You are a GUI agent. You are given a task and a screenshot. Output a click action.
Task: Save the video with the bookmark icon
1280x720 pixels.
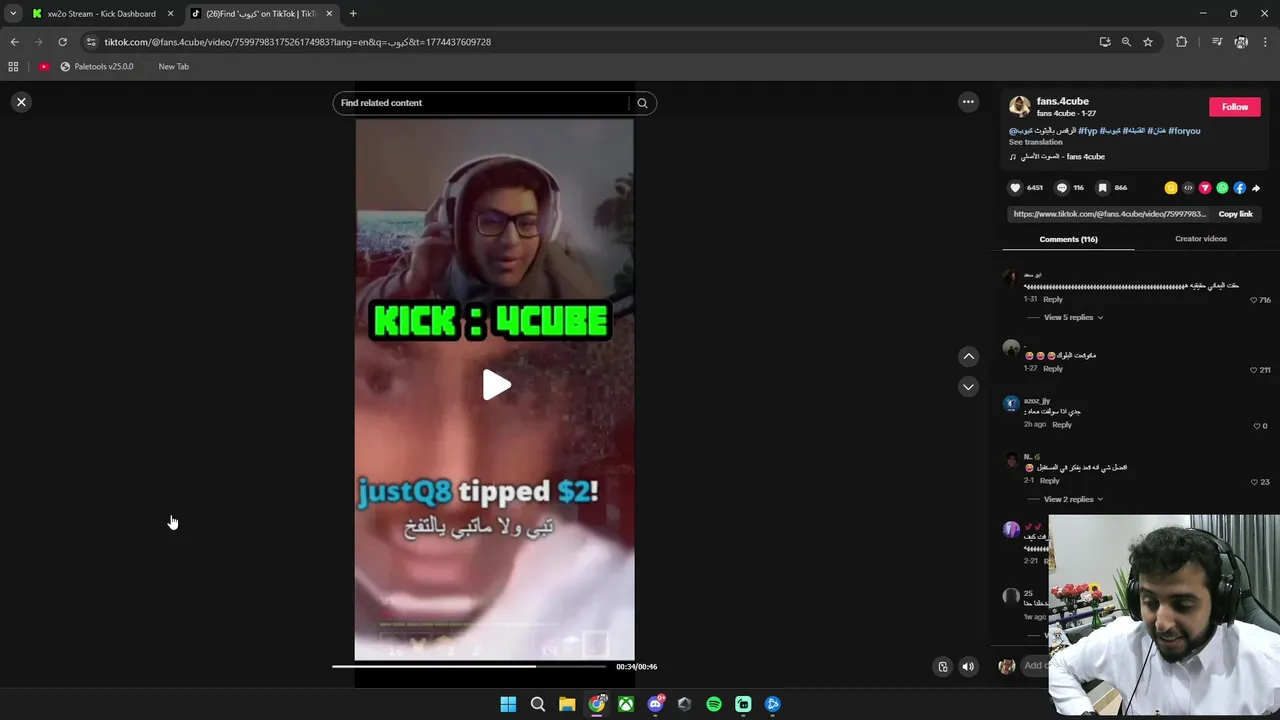(x=1102, y=188)
